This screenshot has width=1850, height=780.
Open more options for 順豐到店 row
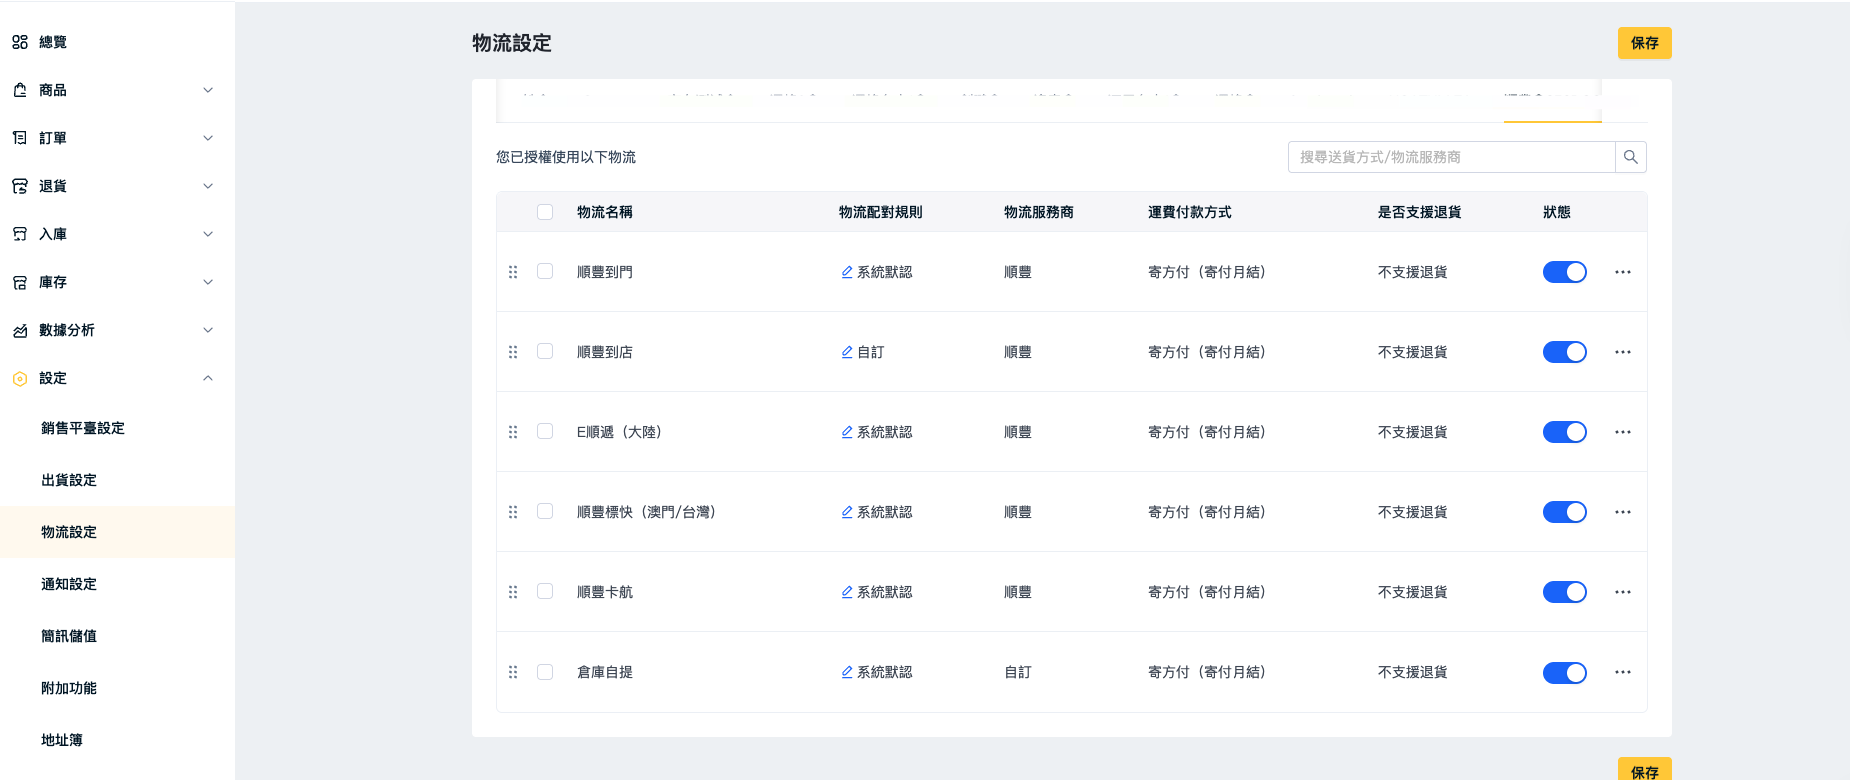tap(1623, 352)
